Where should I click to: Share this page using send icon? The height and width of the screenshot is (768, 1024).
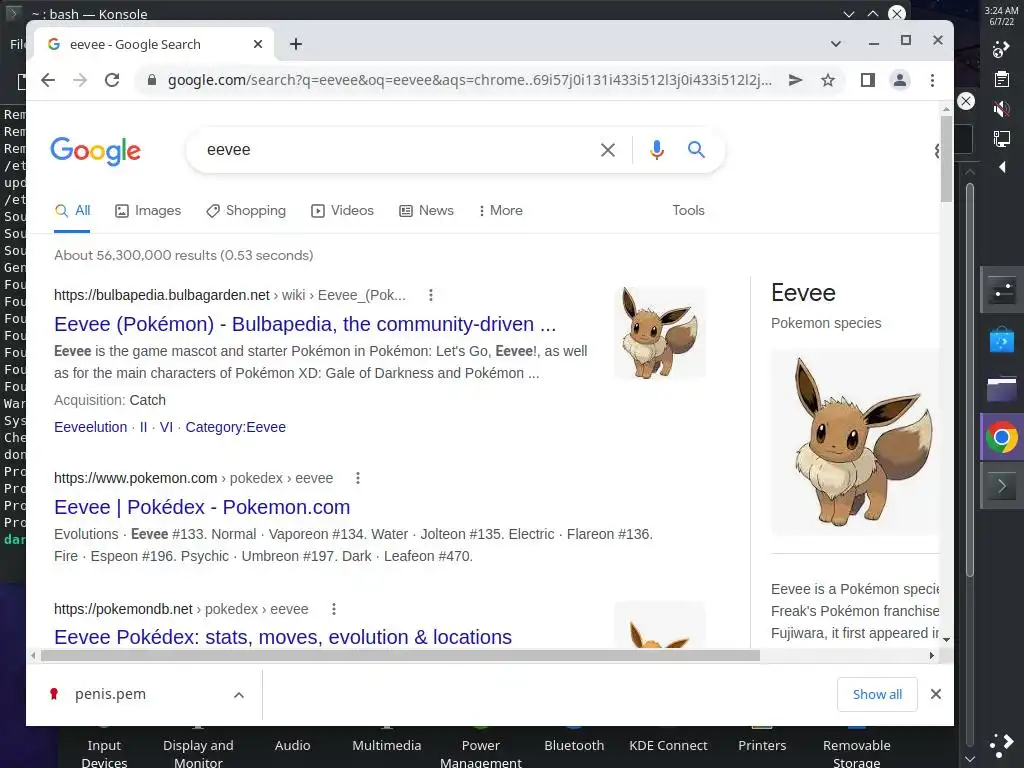(795, 80)
